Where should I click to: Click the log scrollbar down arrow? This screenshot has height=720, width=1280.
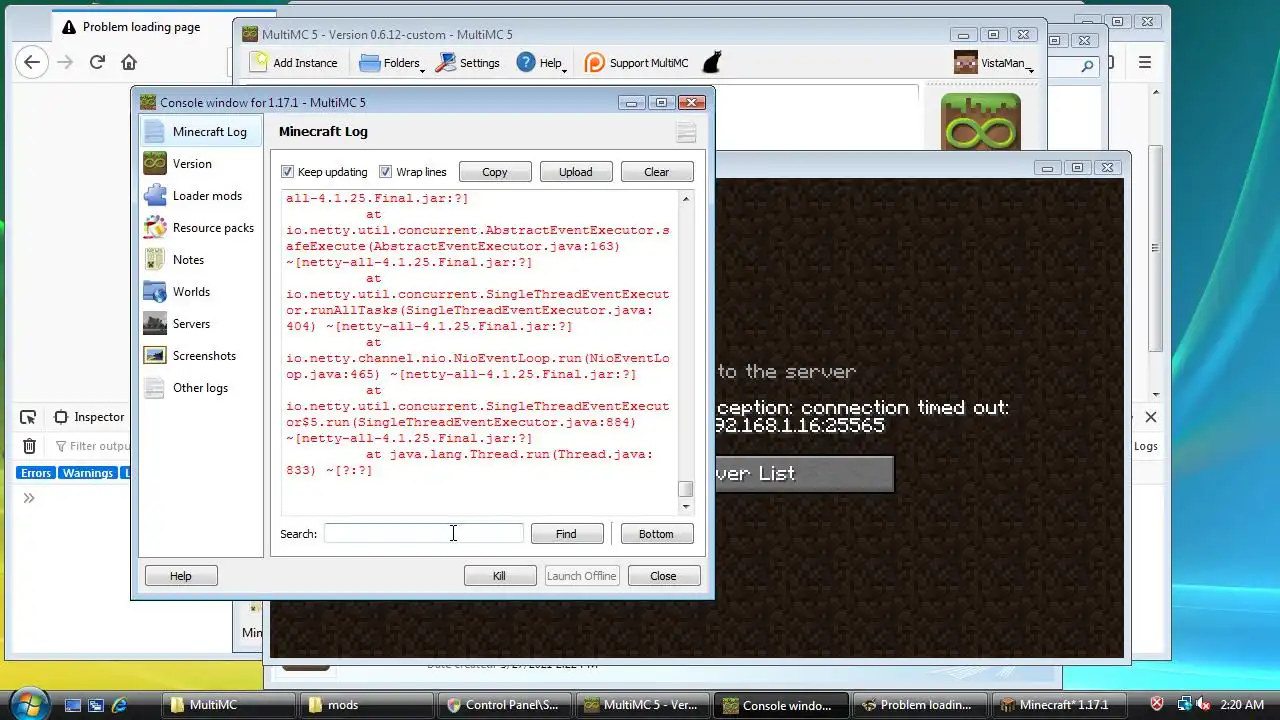tap(686, 507)
